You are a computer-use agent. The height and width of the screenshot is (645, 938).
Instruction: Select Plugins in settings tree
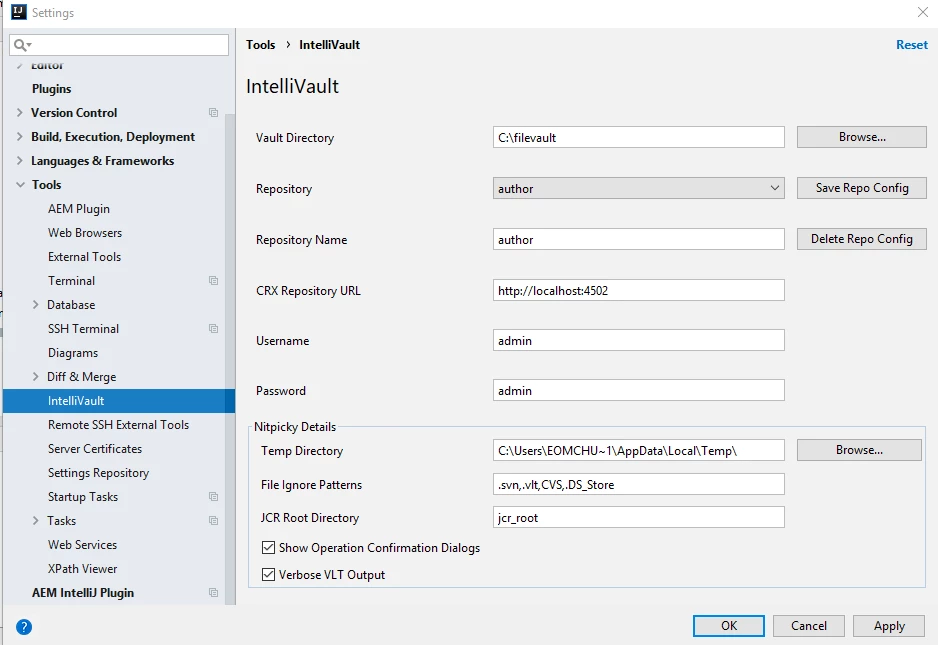pos(51,89)
